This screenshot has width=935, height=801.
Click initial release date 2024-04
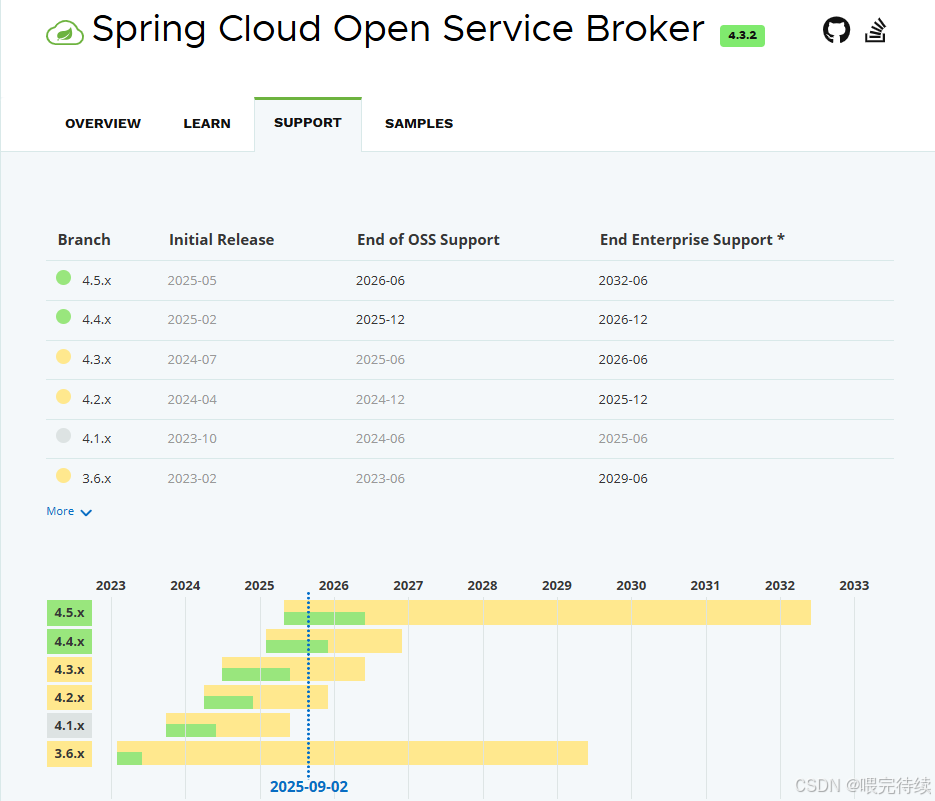coord(192,400)
